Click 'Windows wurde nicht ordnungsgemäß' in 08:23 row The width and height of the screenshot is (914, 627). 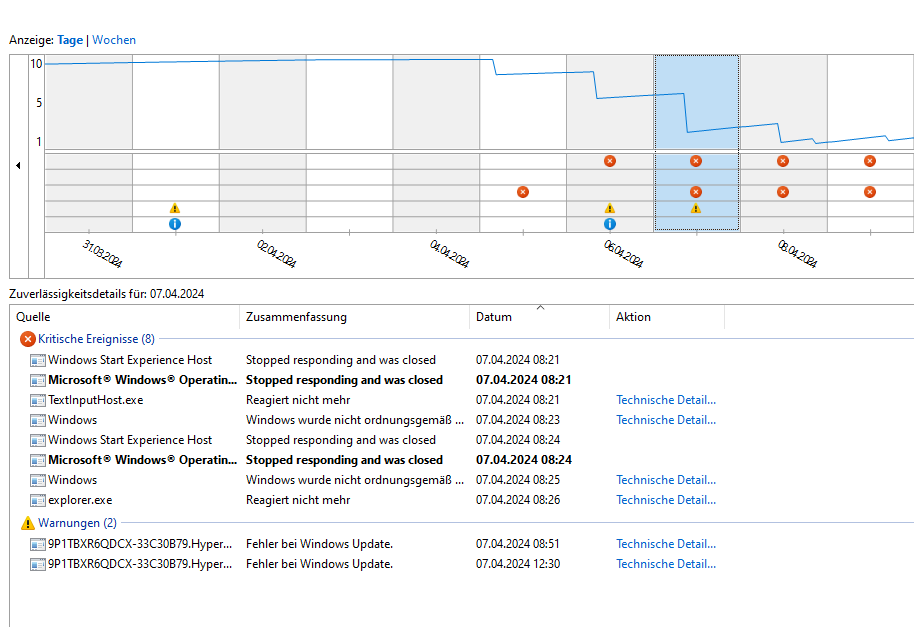(355, 420)
